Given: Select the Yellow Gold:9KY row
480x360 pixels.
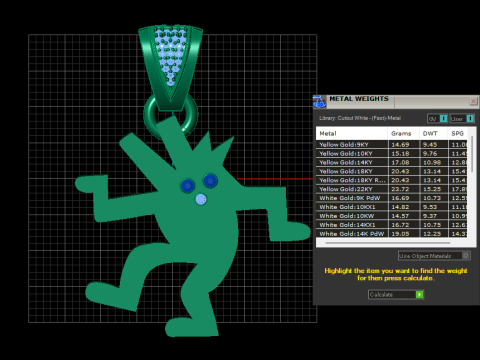Looking at the screenshot, I should pyautogui.click(x=392, y=145).
